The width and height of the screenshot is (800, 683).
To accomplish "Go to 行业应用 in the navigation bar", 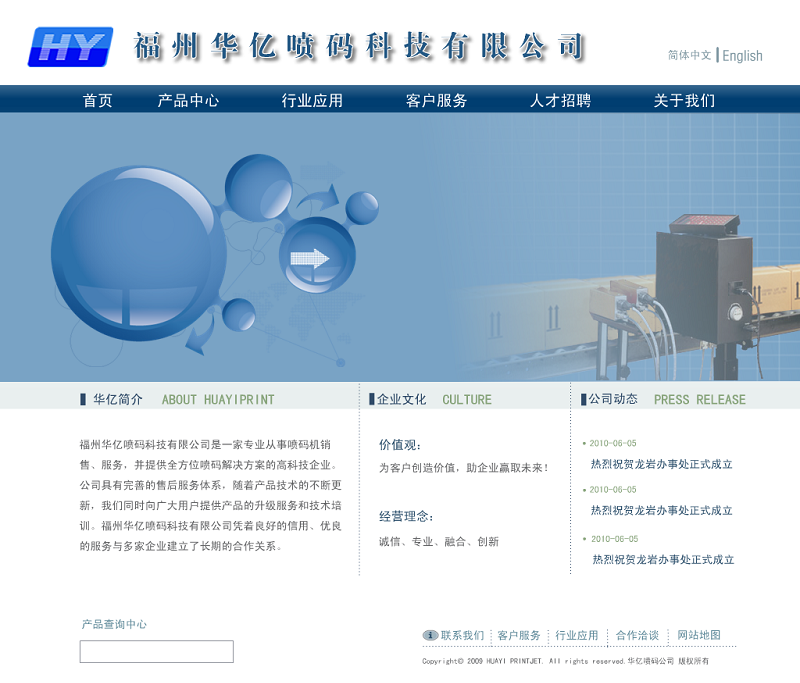I will click(x=312, y=100).
